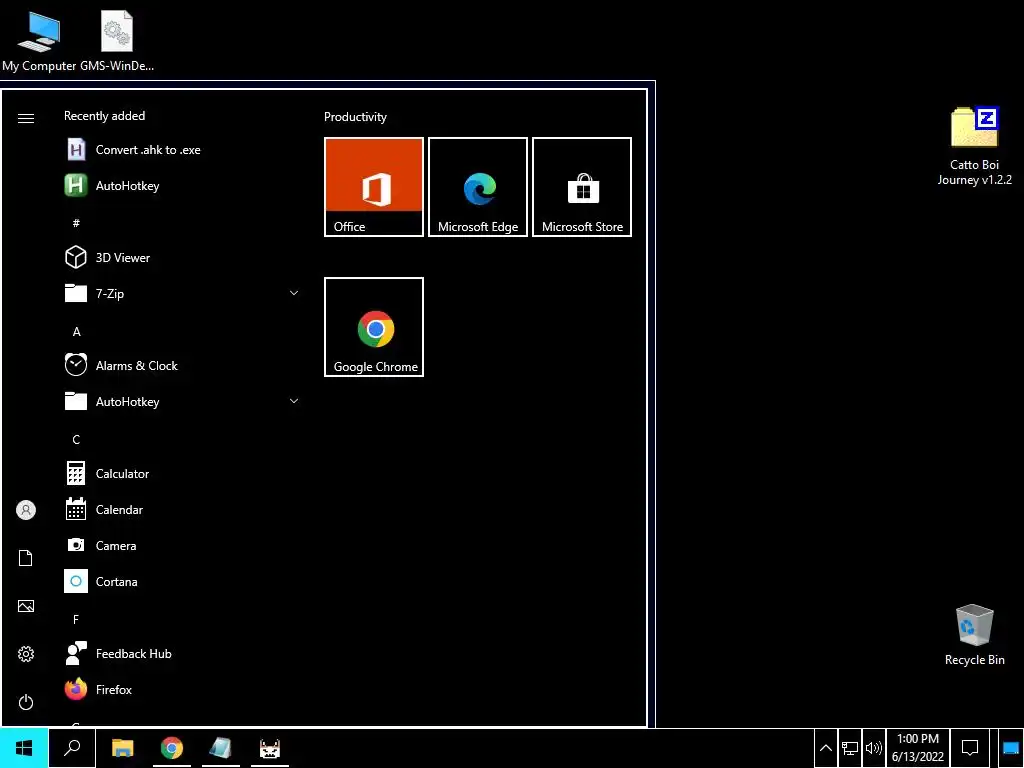Open network status tray icon
The width and height of the screenshot is (1024, 768).
click(x=850, y=748)
